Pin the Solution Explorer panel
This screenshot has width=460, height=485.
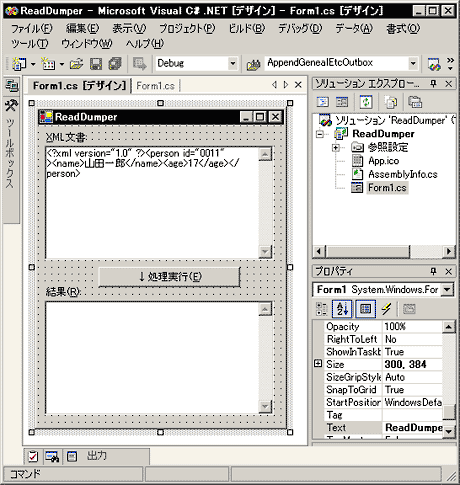(x=433, y=84)
